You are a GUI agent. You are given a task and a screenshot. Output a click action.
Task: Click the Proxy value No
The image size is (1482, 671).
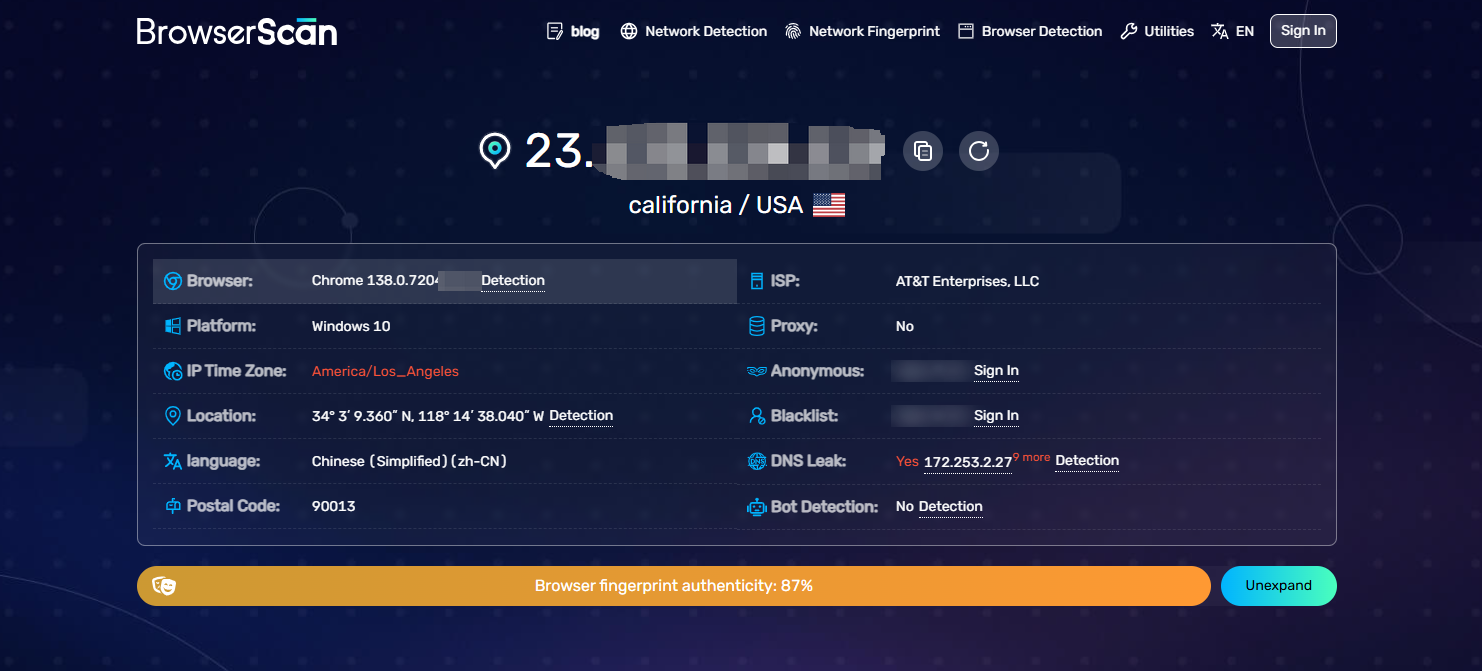pos(905,326)
